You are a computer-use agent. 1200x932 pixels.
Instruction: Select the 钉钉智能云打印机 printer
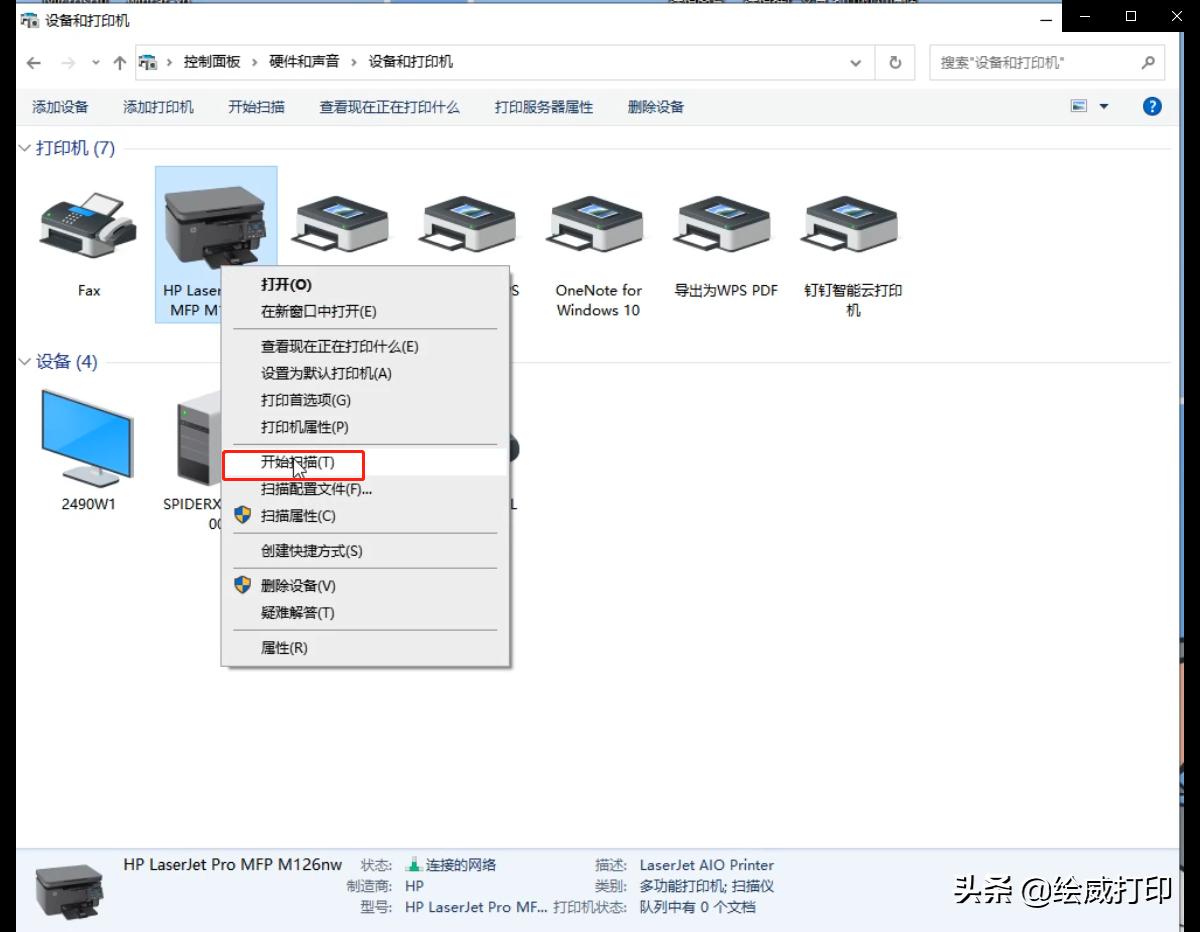coord(850,222)
